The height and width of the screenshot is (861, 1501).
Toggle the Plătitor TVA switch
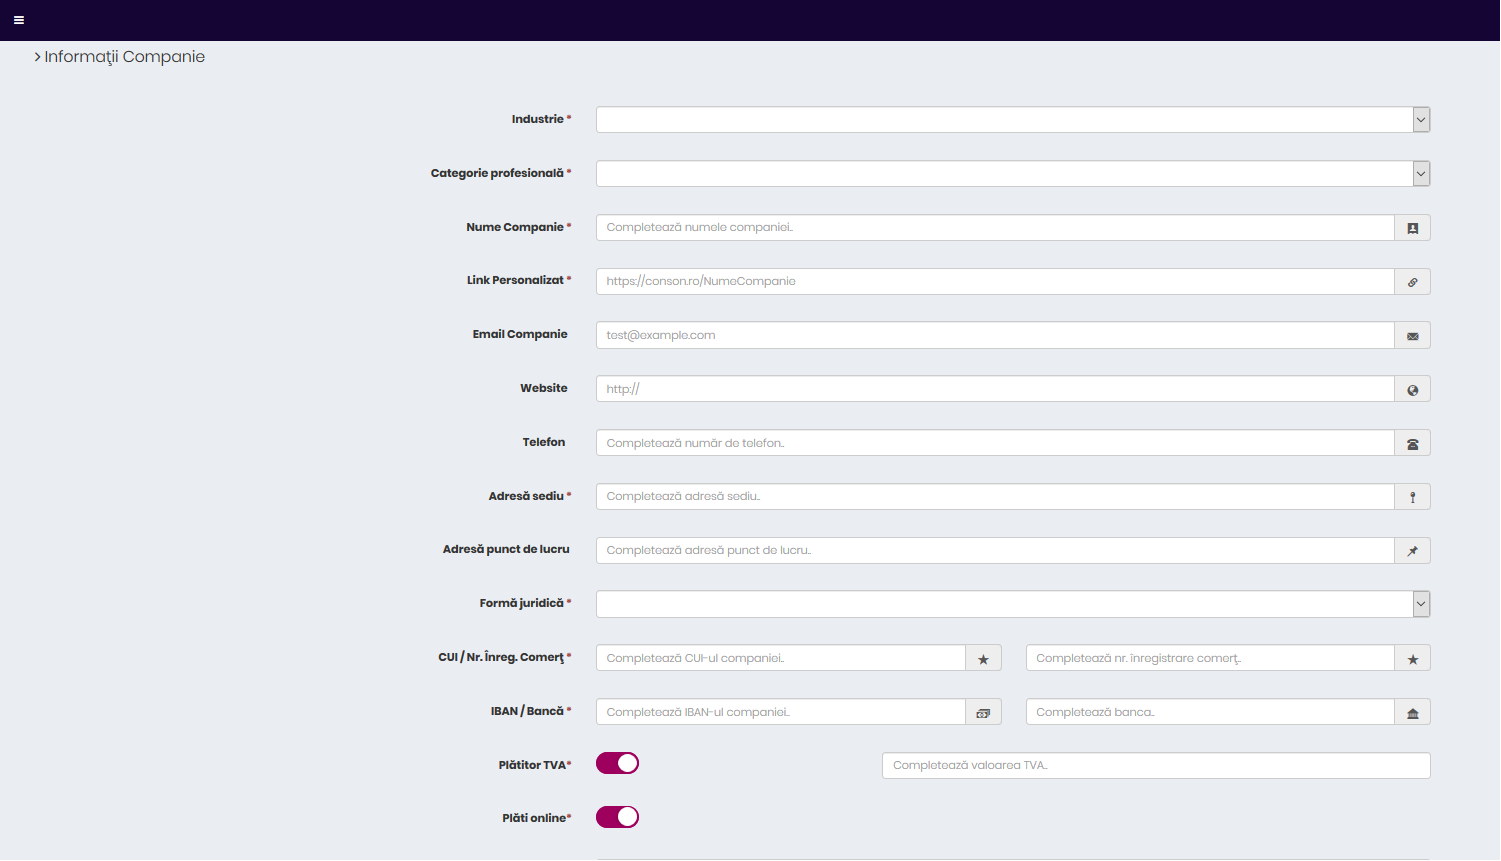coord(617,764)
